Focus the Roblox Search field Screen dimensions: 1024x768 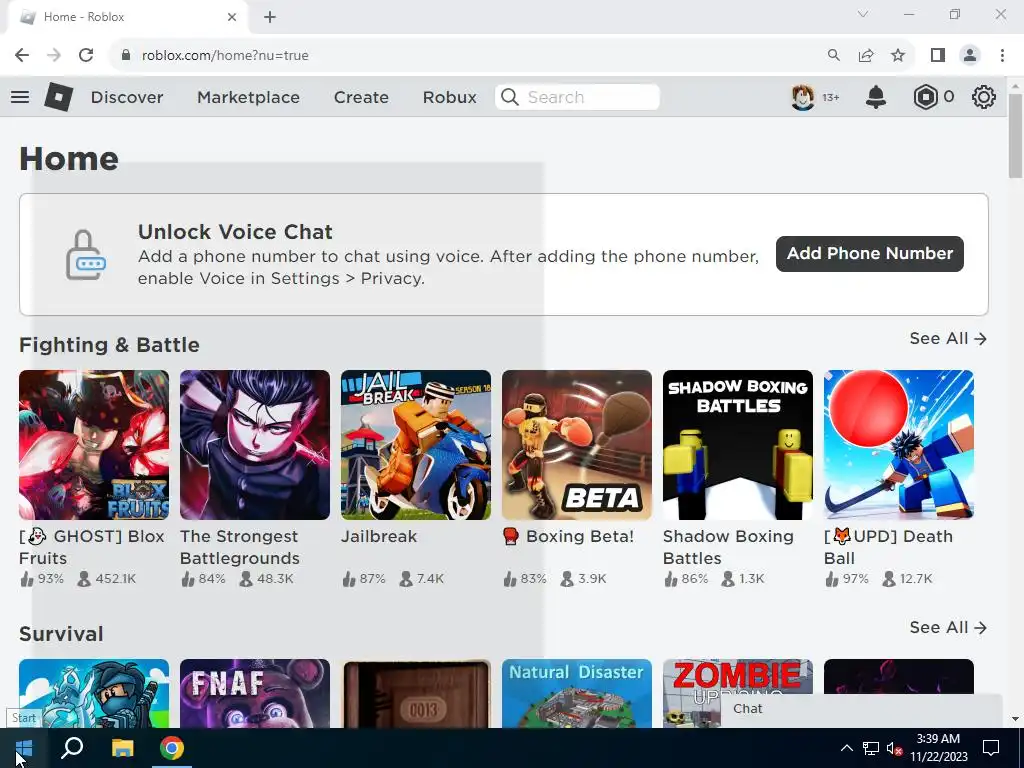(x=577, y=97)
